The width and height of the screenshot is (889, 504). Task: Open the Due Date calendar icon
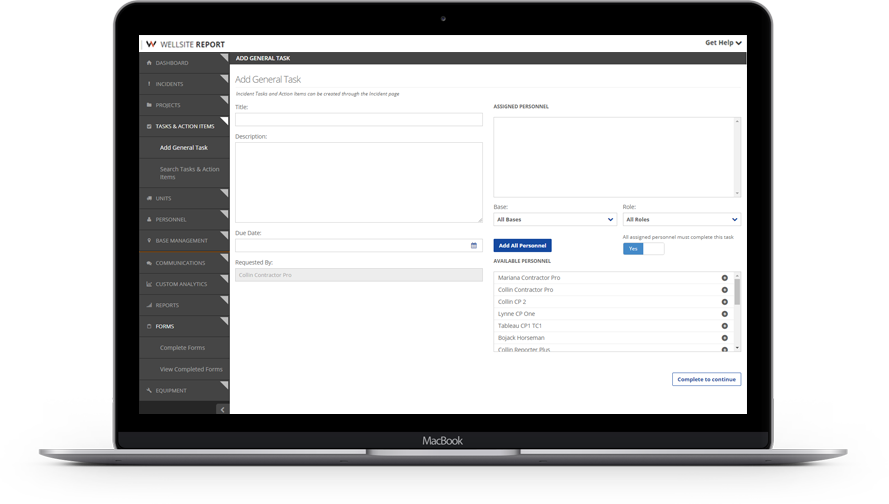(474, 245)
